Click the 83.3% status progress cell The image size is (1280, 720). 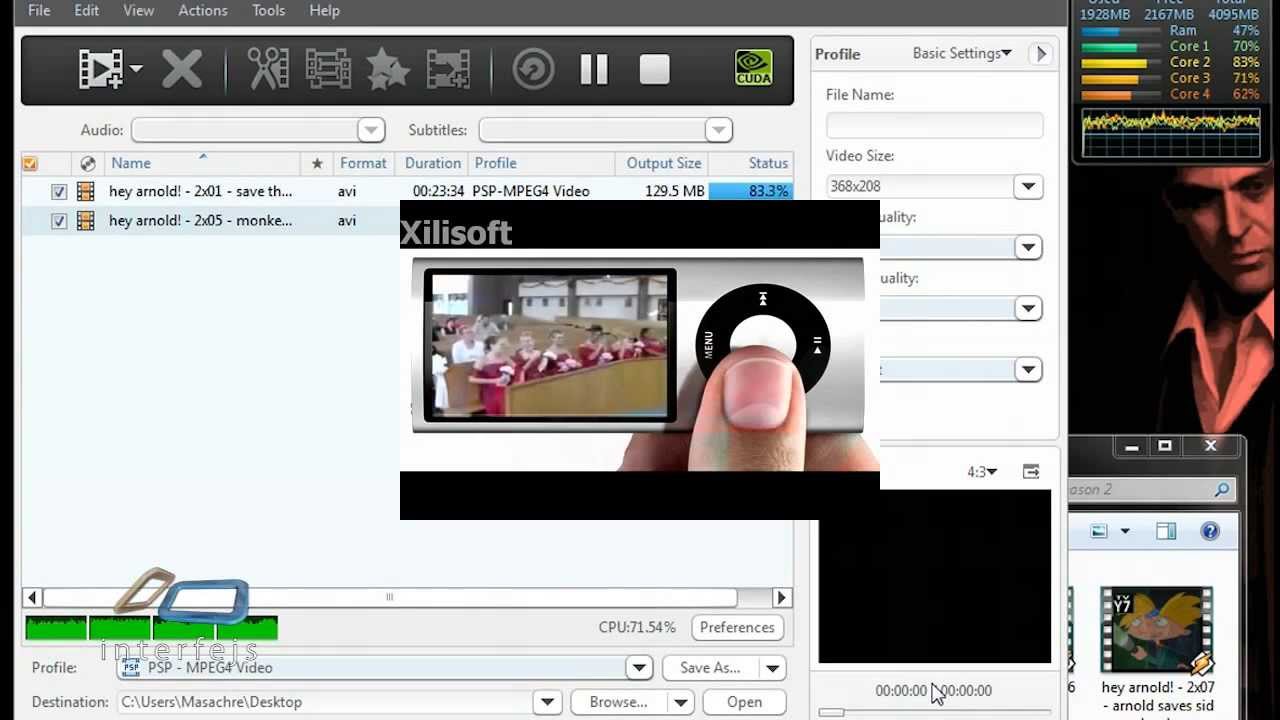click(x=751, y=191)
